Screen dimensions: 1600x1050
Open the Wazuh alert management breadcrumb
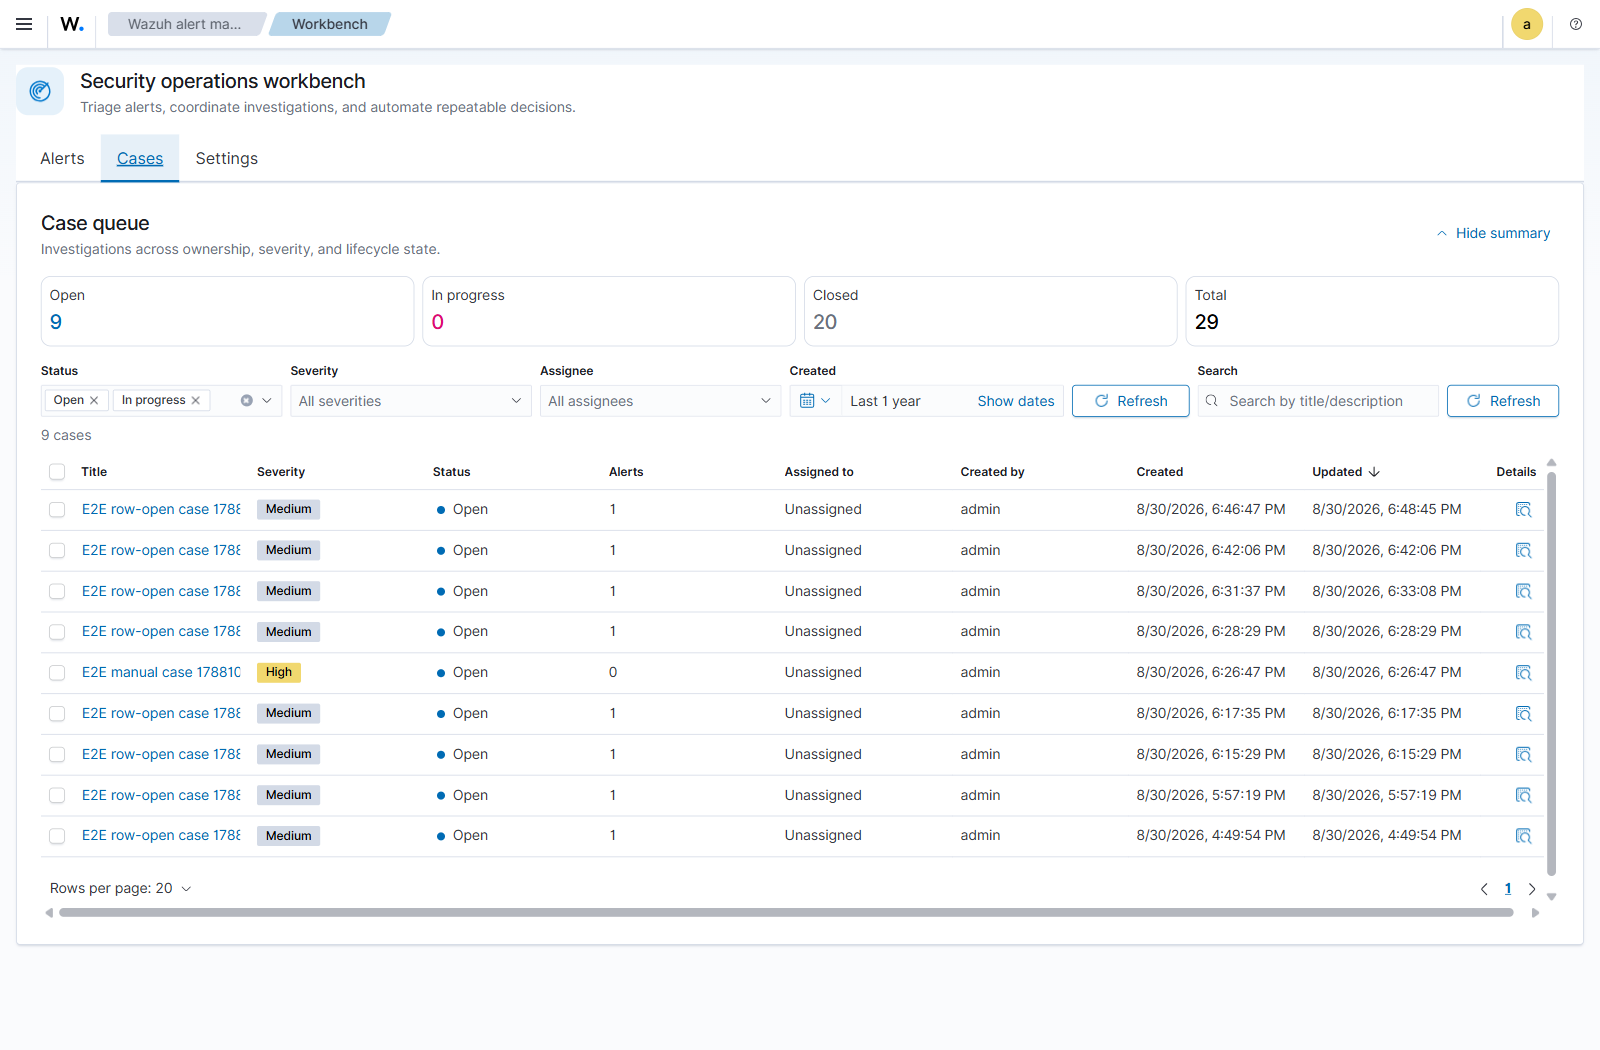(x=185, y=24)
